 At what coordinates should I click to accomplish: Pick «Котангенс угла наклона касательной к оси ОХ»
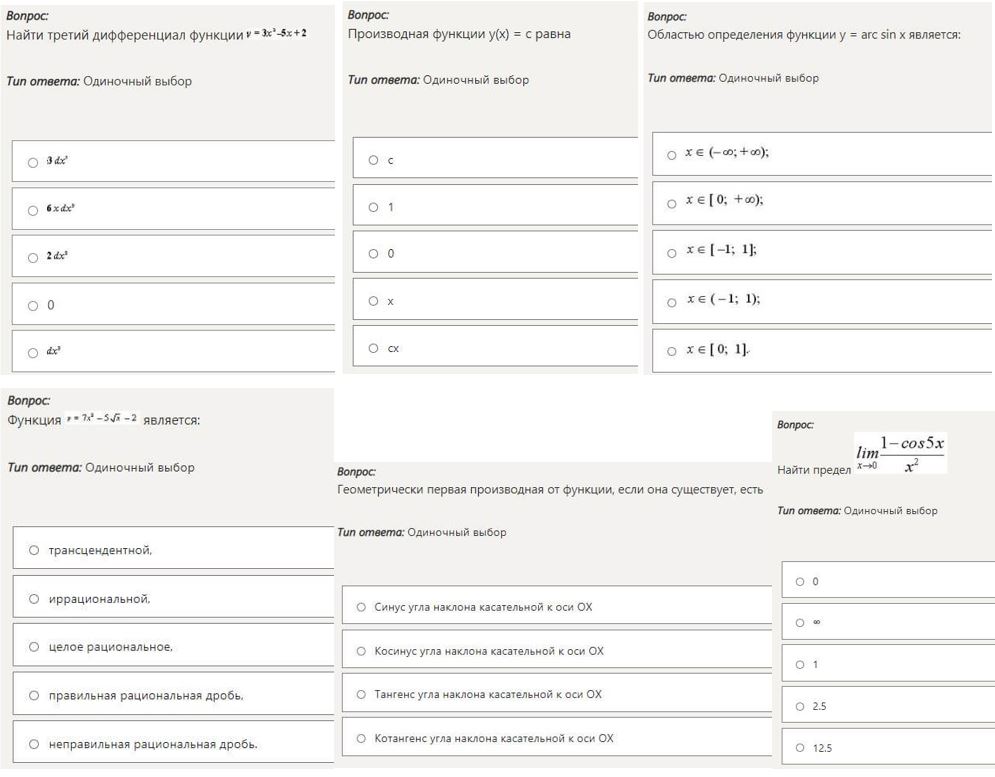pos(361,739)
